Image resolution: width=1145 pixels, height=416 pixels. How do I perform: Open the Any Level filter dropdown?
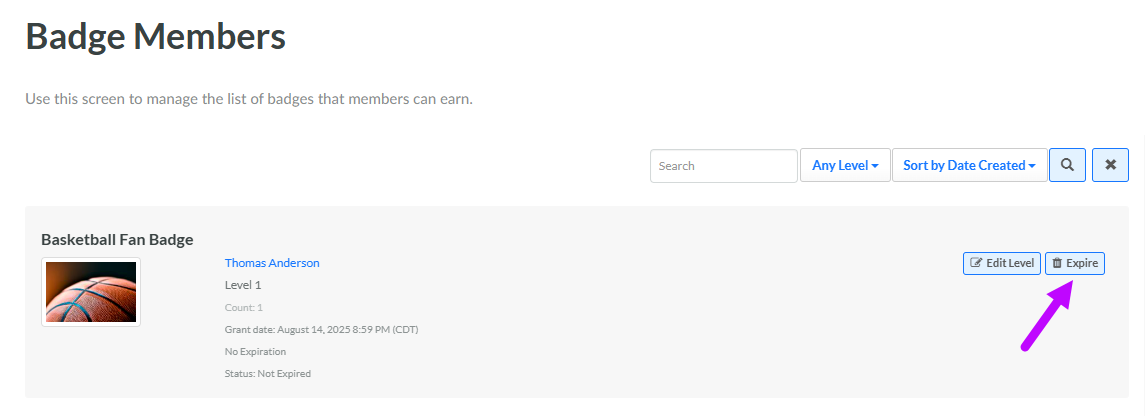point(844,165)
